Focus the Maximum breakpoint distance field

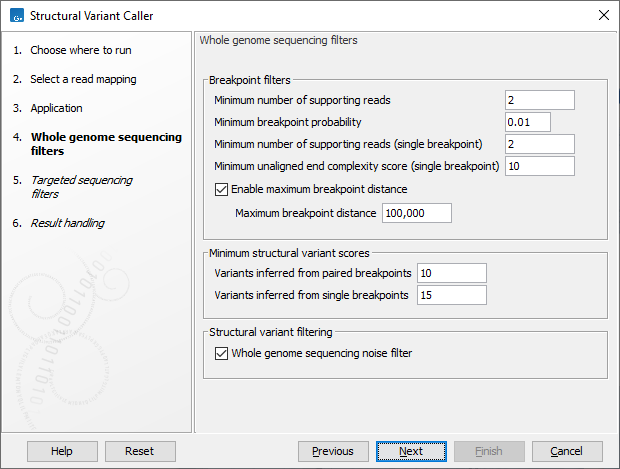(415, 213)
